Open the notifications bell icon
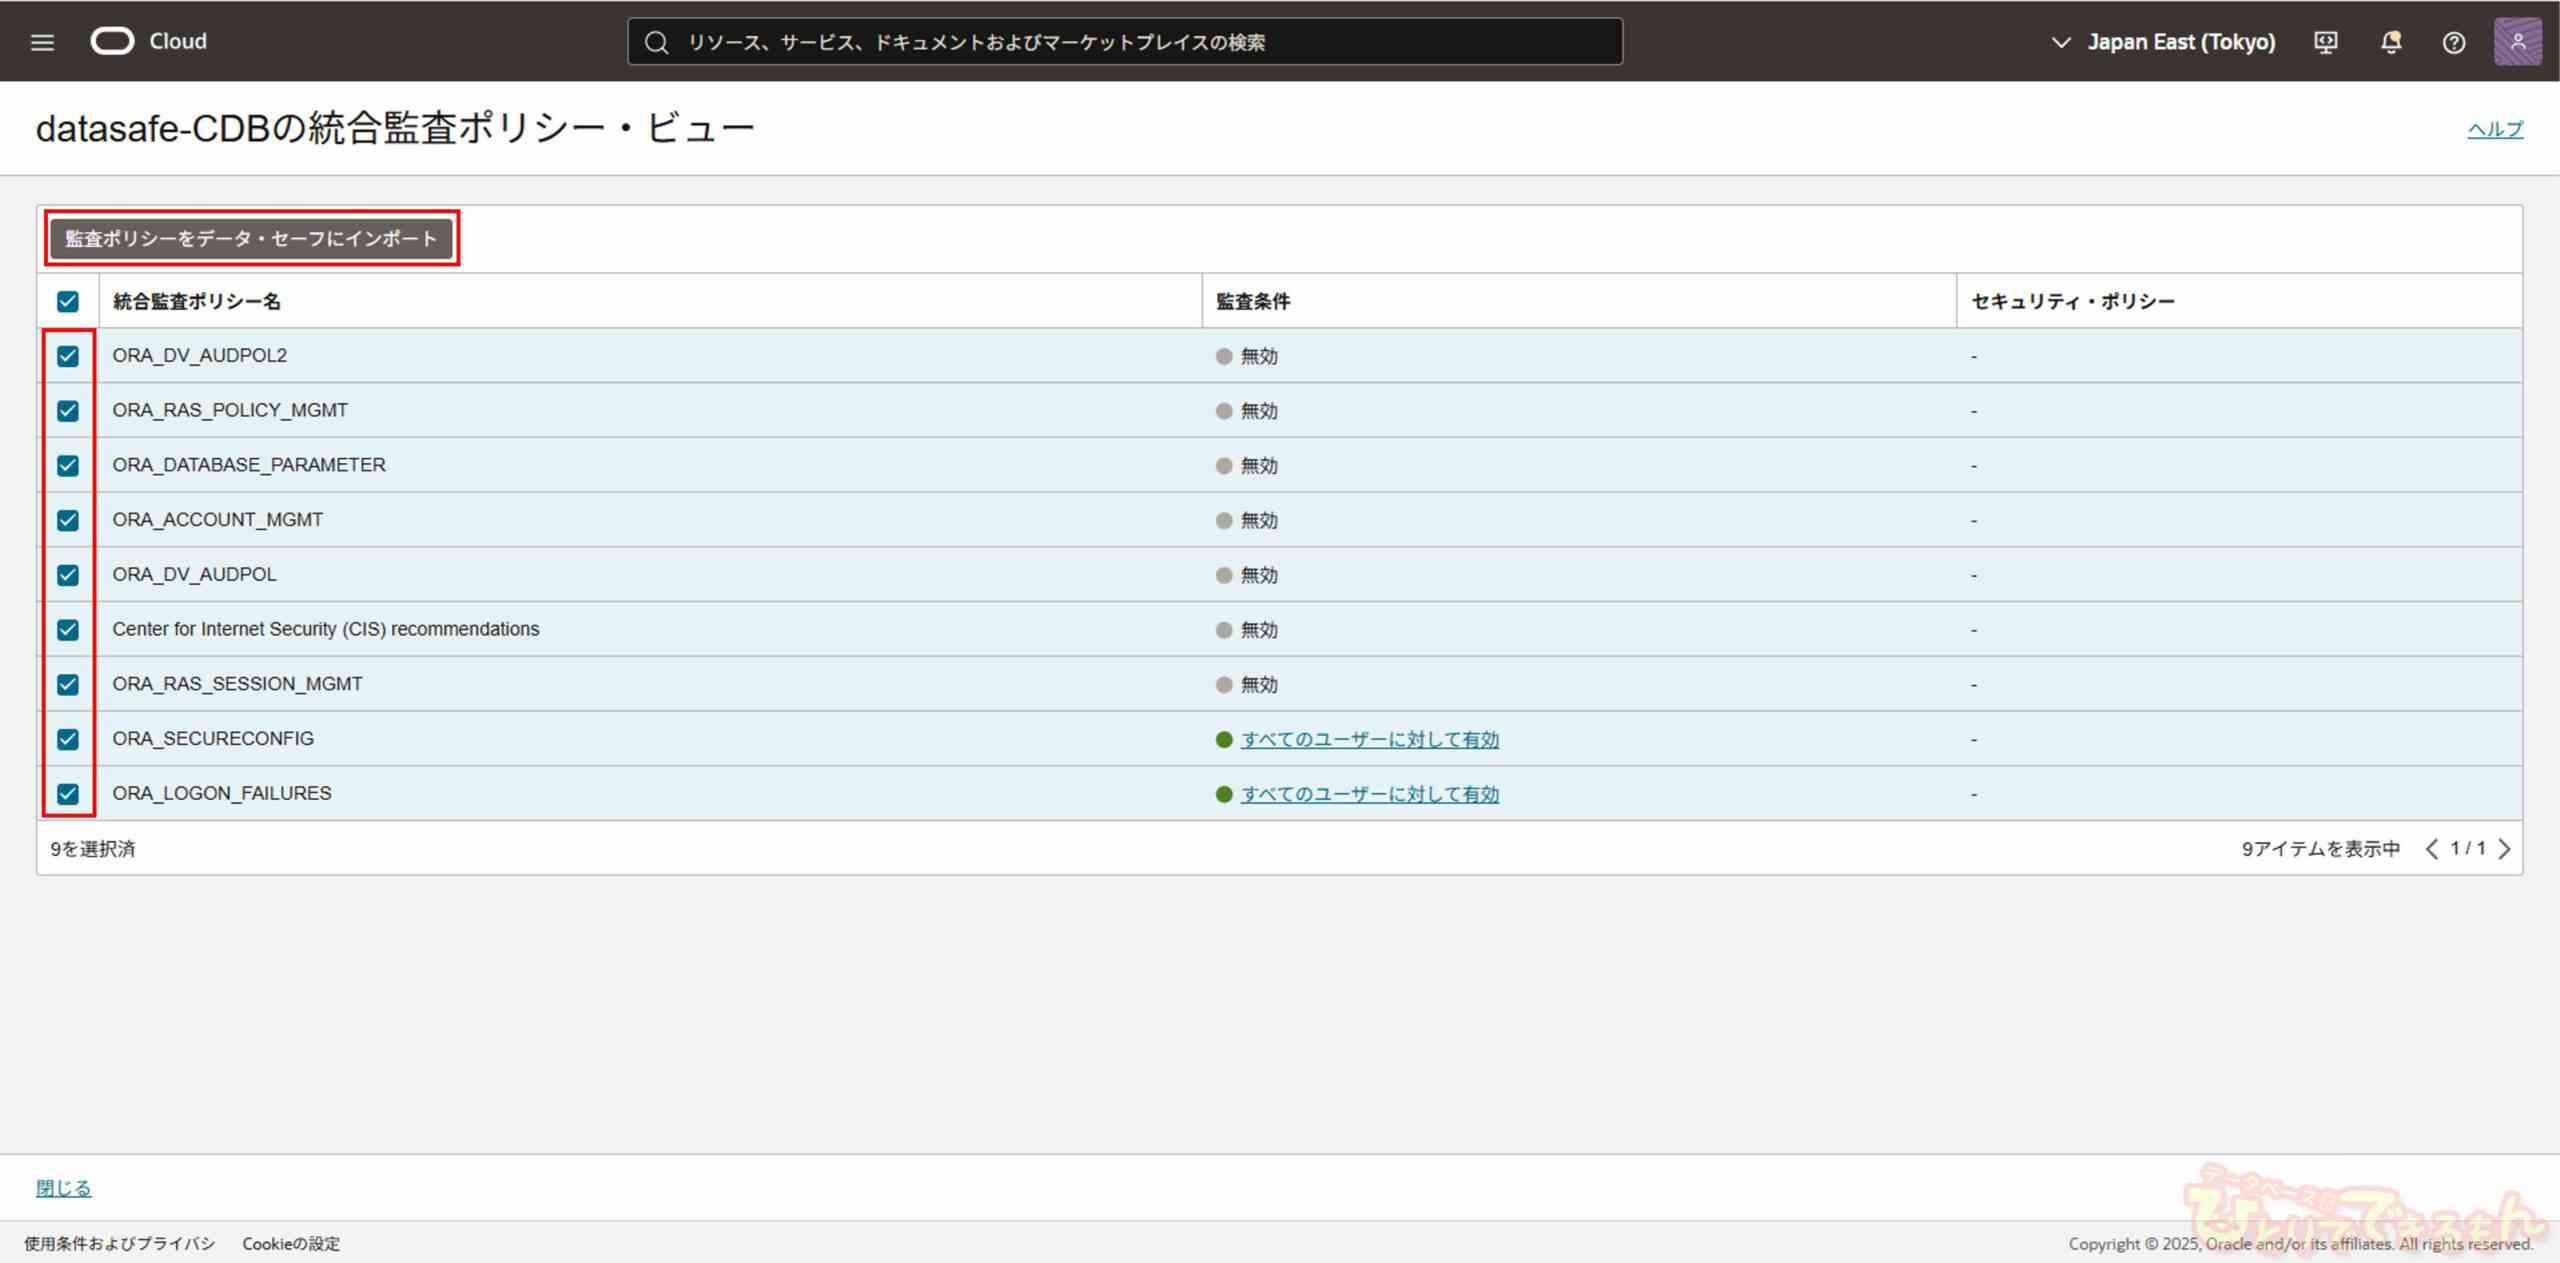 coord(2391,42)
